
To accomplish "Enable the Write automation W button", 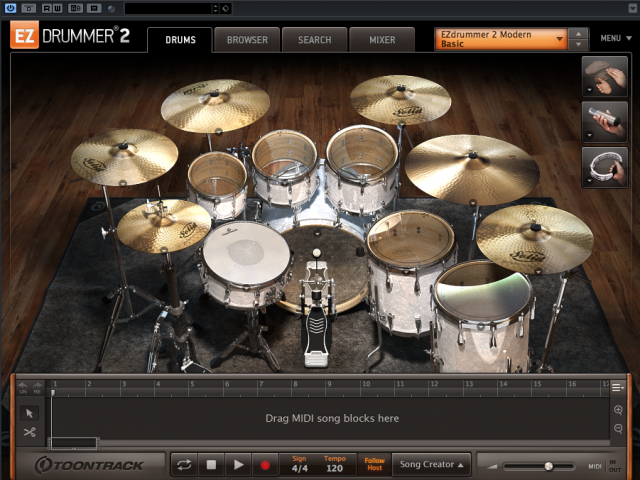I will (57, 8).
